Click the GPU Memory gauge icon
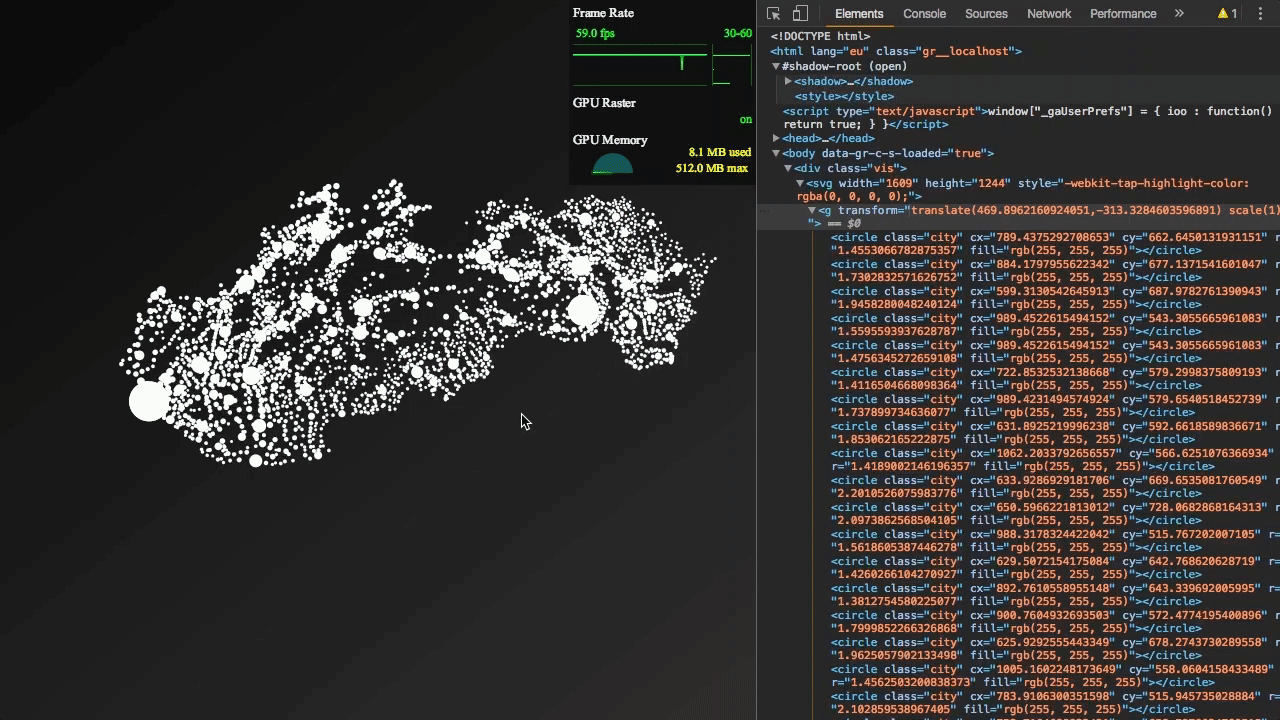 612,165
